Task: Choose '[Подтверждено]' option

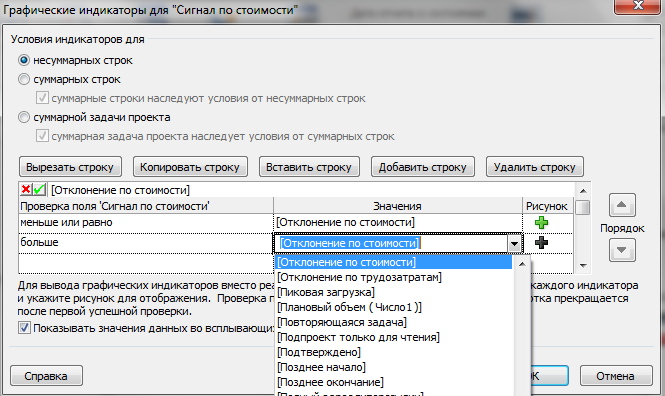Action: tap(394, 352)
